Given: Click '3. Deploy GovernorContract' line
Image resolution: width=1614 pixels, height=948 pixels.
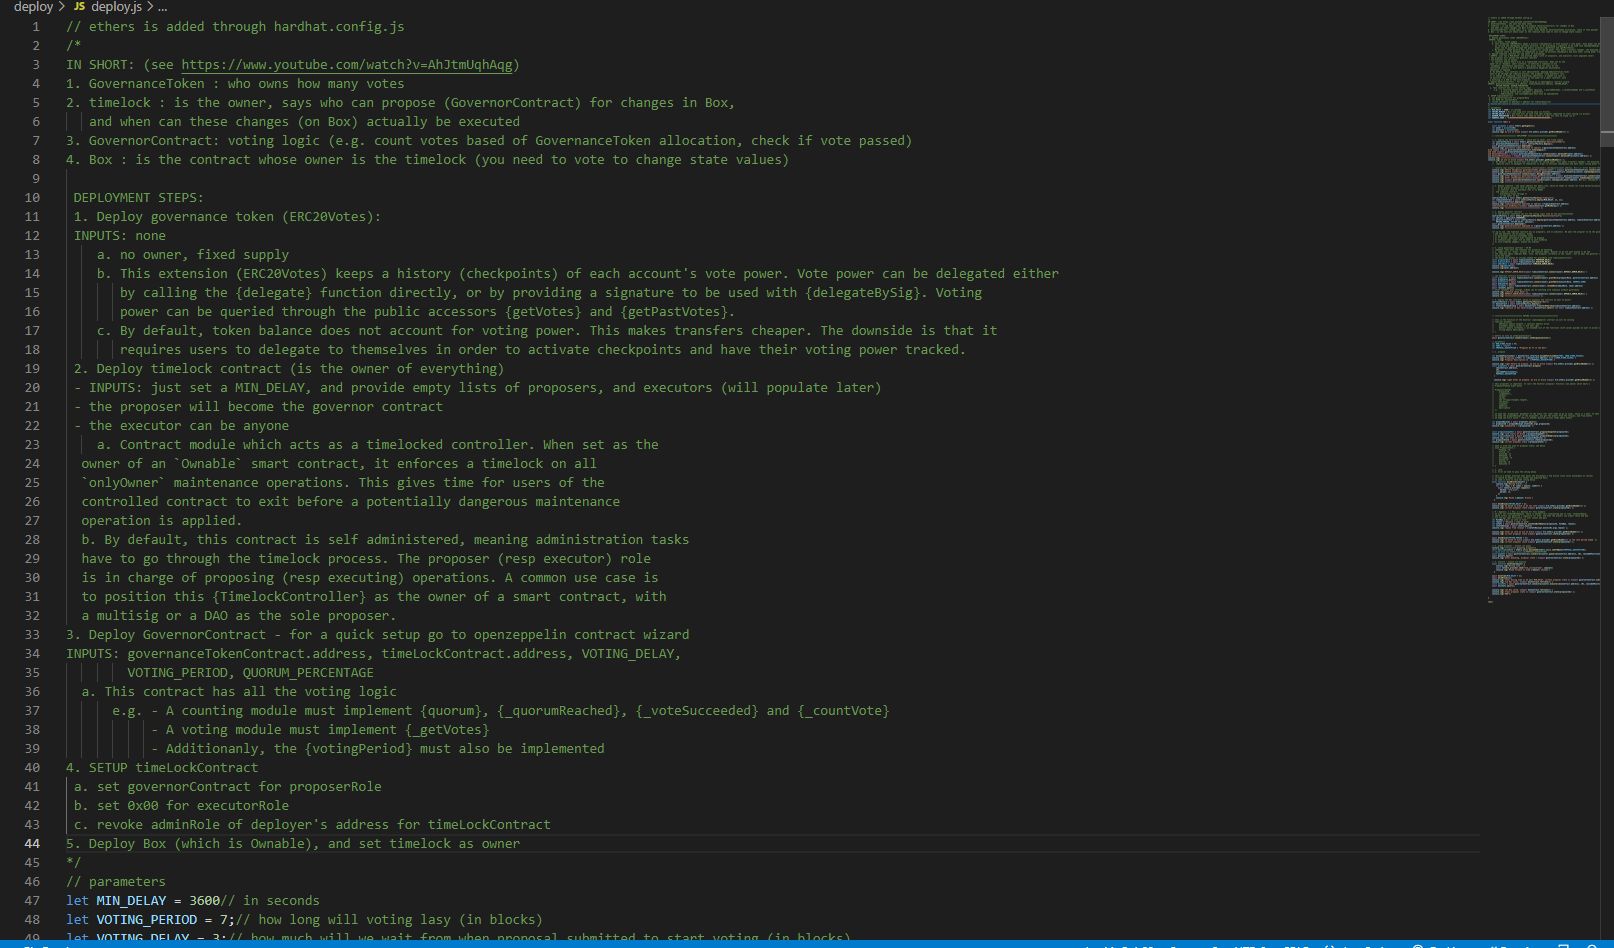Looking at the screenshot, I should [x=377, y=634].
